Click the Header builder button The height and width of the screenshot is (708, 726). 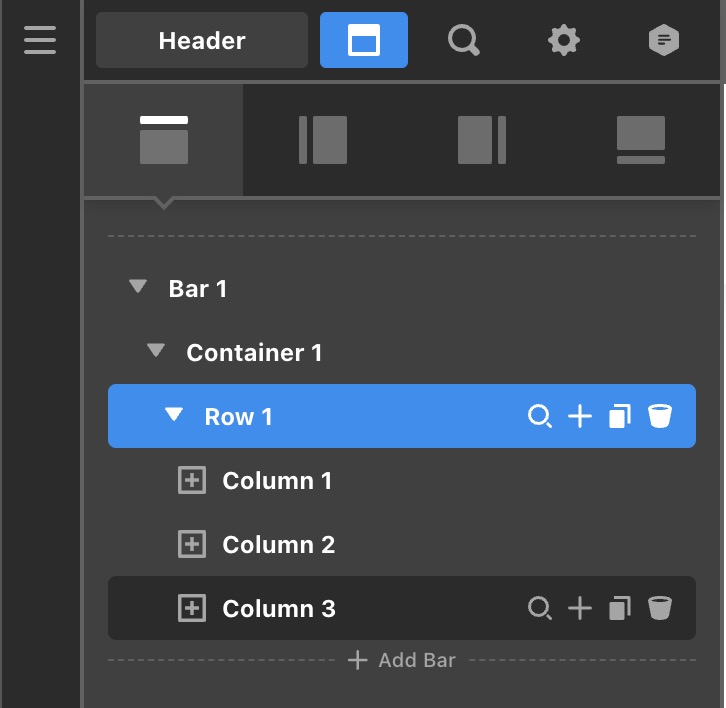click(202, 41)
